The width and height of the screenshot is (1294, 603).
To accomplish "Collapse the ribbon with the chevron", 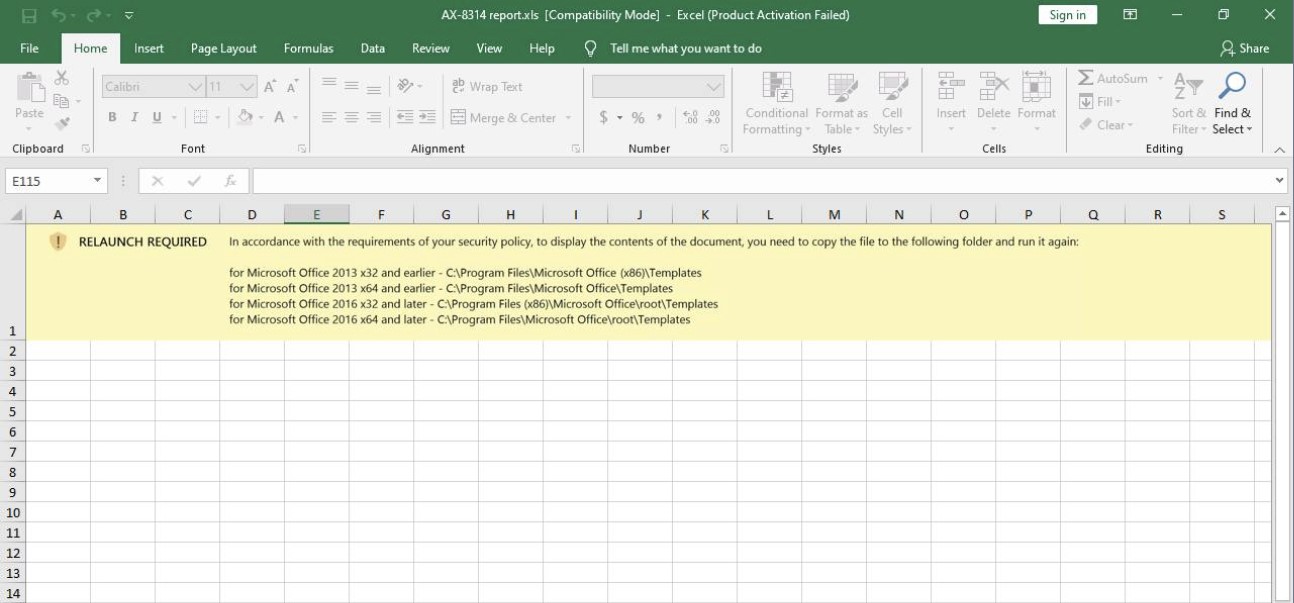I will 1279,149.
